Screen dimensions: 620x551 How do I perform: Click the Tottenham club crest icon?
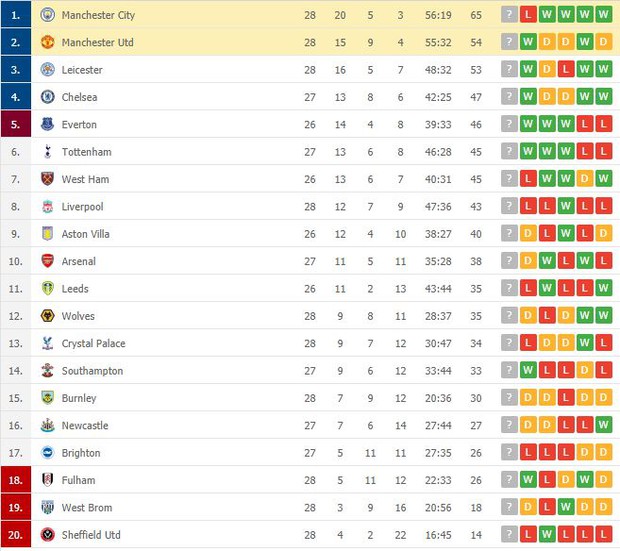pyautogui.click(x=47, y=152)
